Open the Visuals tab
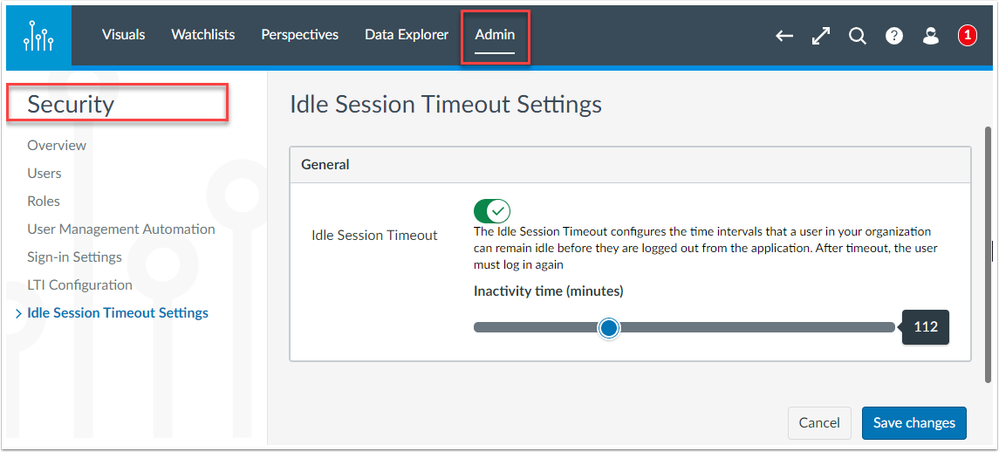Screen dimensions: 999x452 pos(124,35)
